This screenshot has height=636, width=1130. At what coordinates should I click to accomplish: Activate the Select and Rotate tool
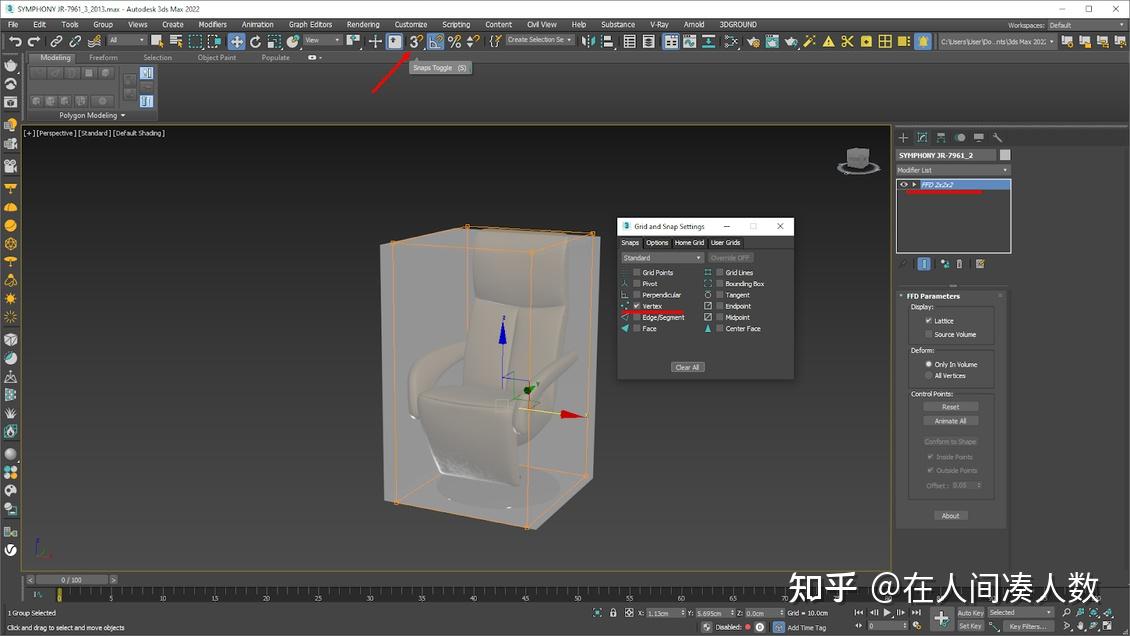click(256, 42)
